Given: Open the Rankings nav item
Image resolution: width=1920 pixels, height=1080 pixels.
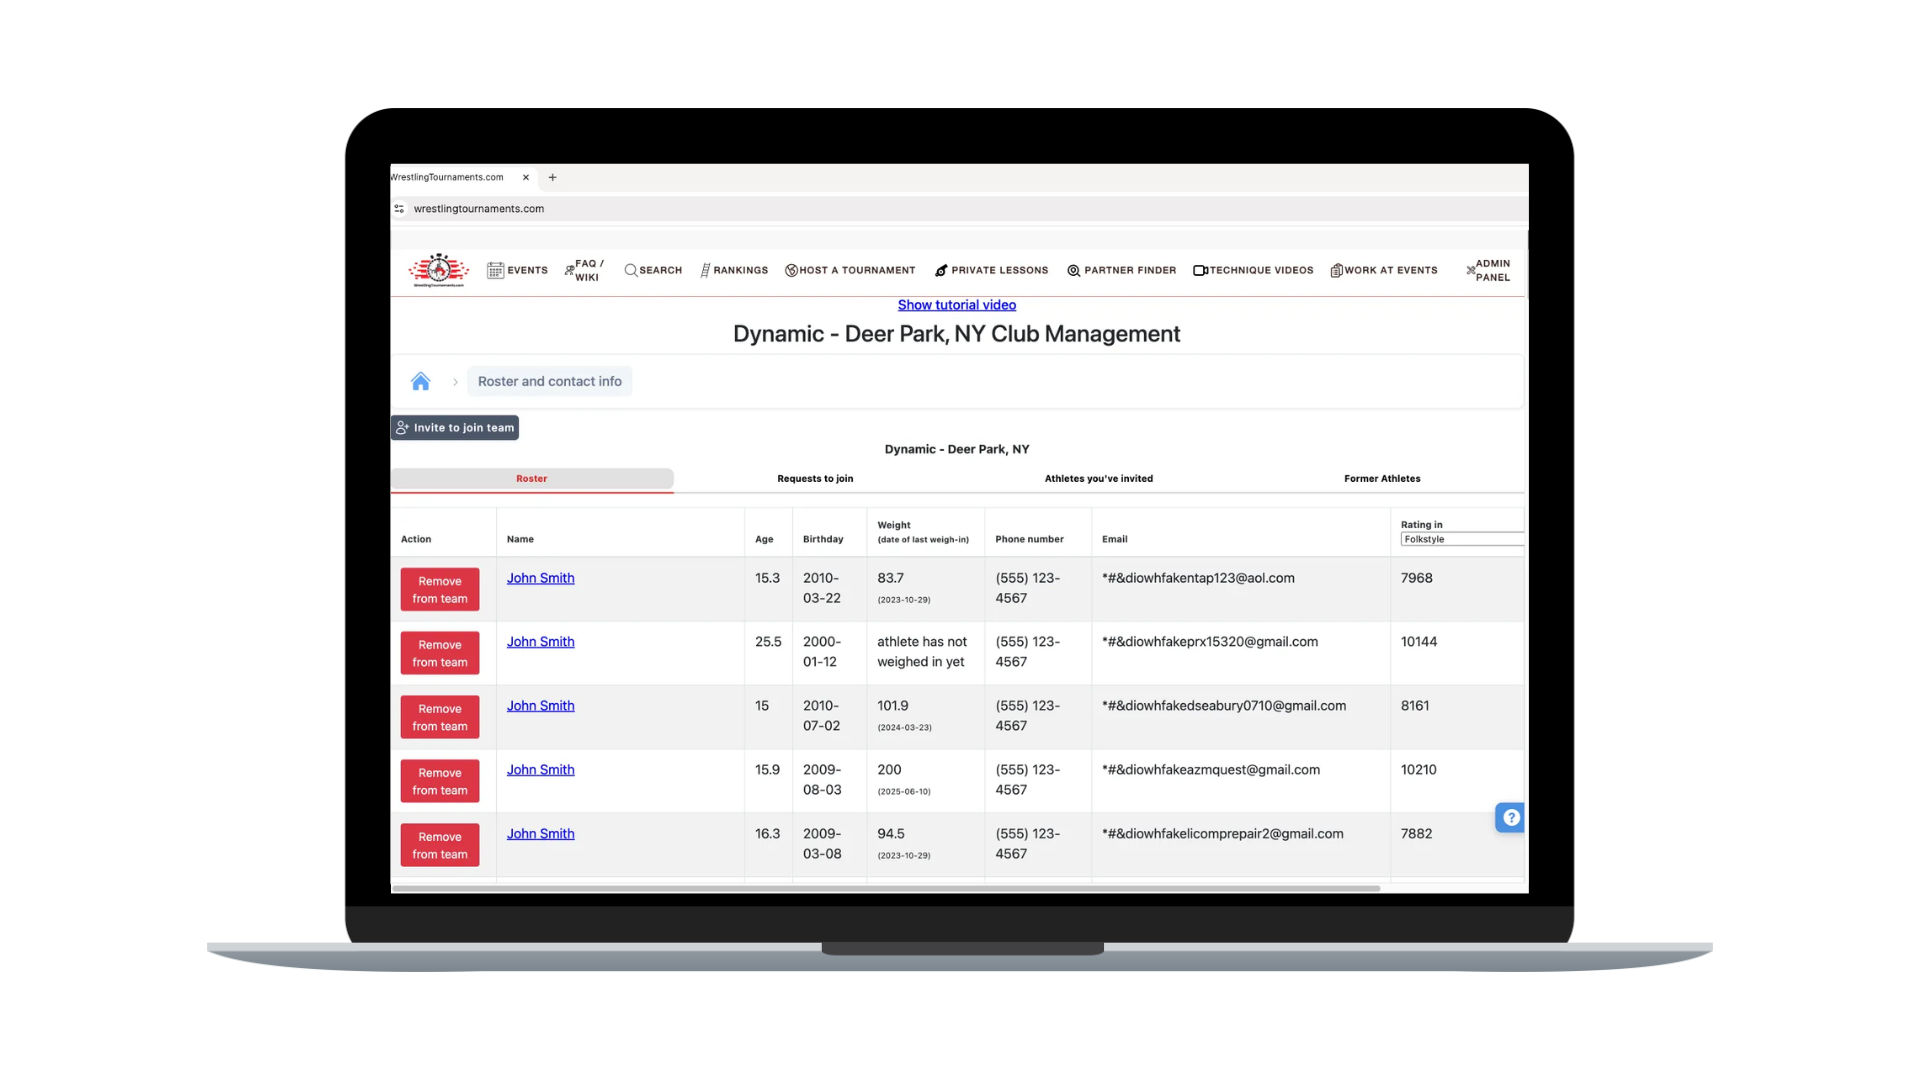Looking at the screenshot, I should coord(734,270).
